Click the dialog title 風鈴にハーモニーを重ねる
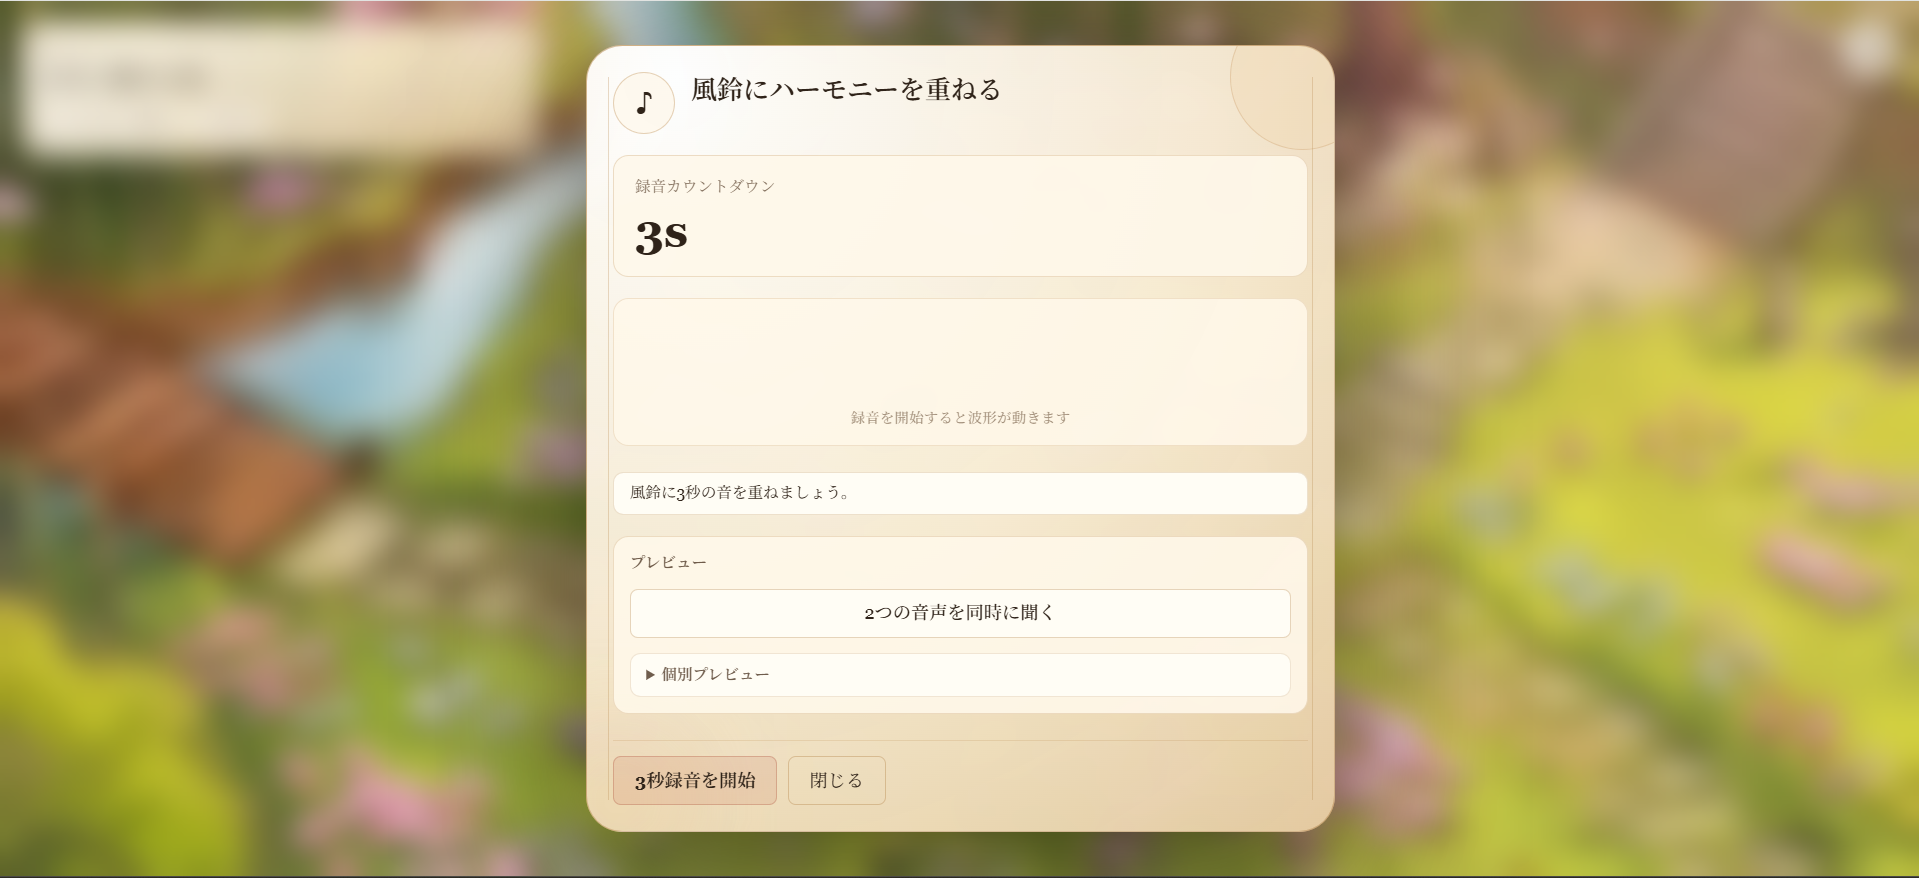This screenshot has height=878, width=1919. tap(843, 90)
